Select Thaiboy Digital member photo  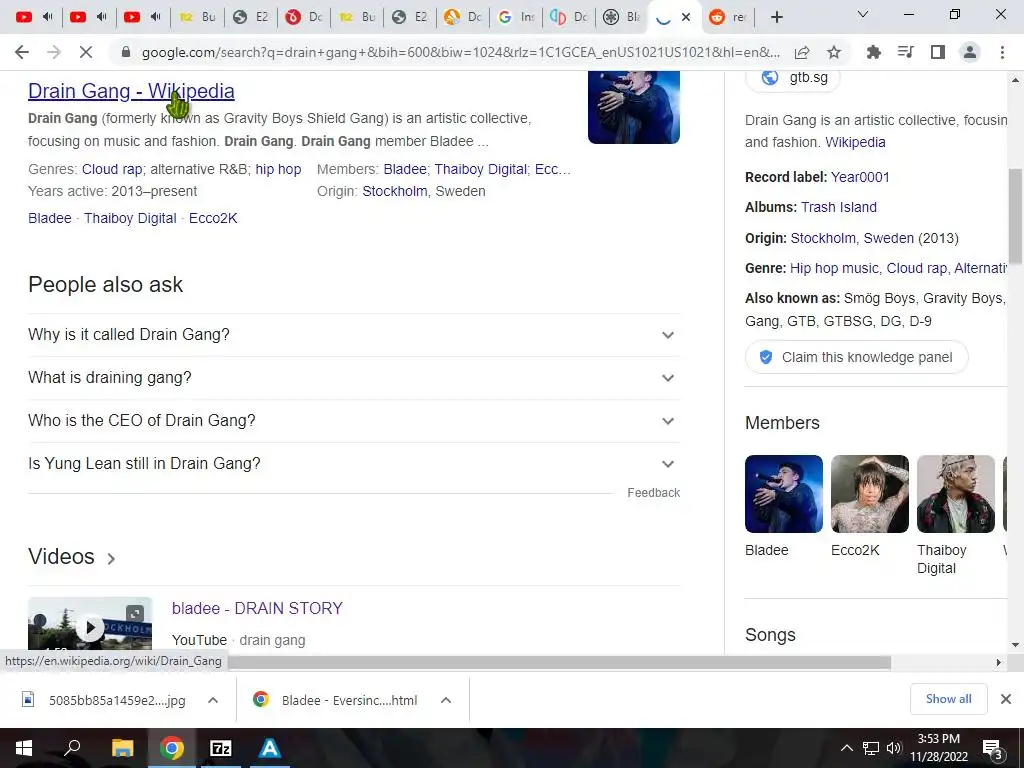(x=955, y=494)
